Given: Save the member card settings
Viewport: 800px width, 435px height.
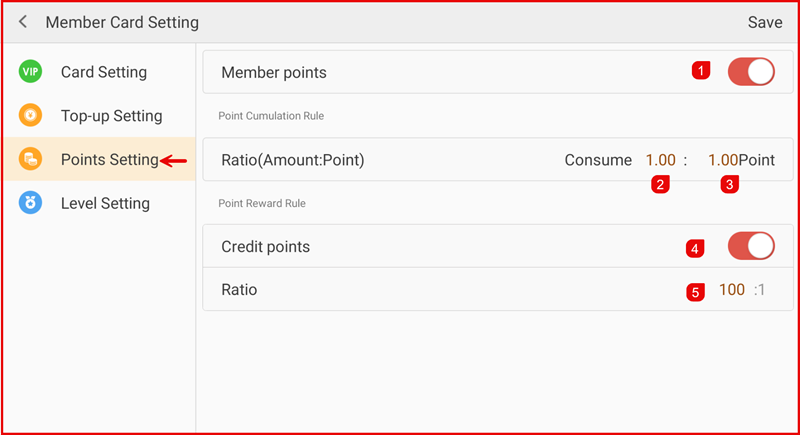Looking at the screenshot, I should [x=765, y=22].
